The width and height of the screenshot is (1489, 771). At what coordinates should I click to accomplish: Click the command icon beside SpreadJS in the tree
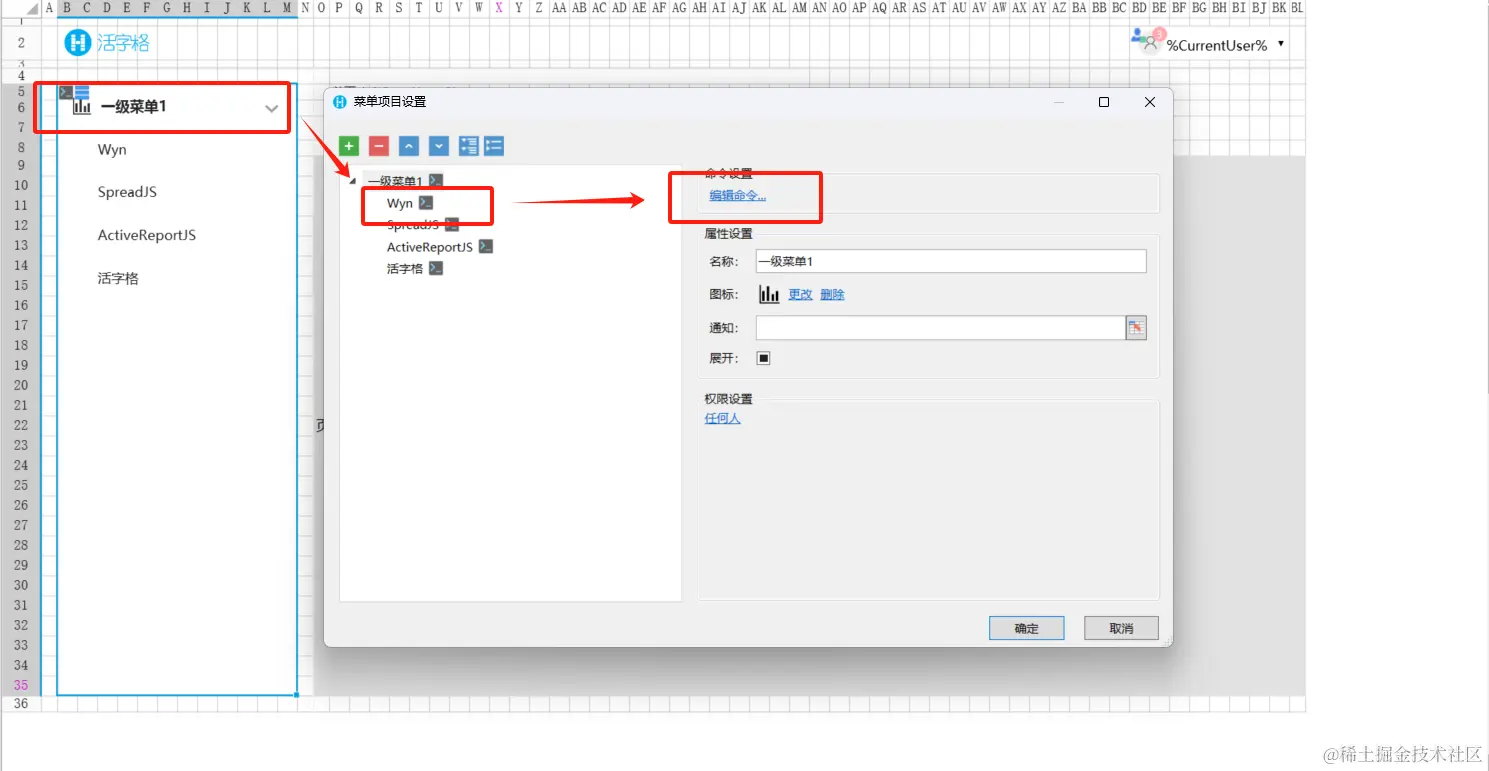[x=452, y=225]
